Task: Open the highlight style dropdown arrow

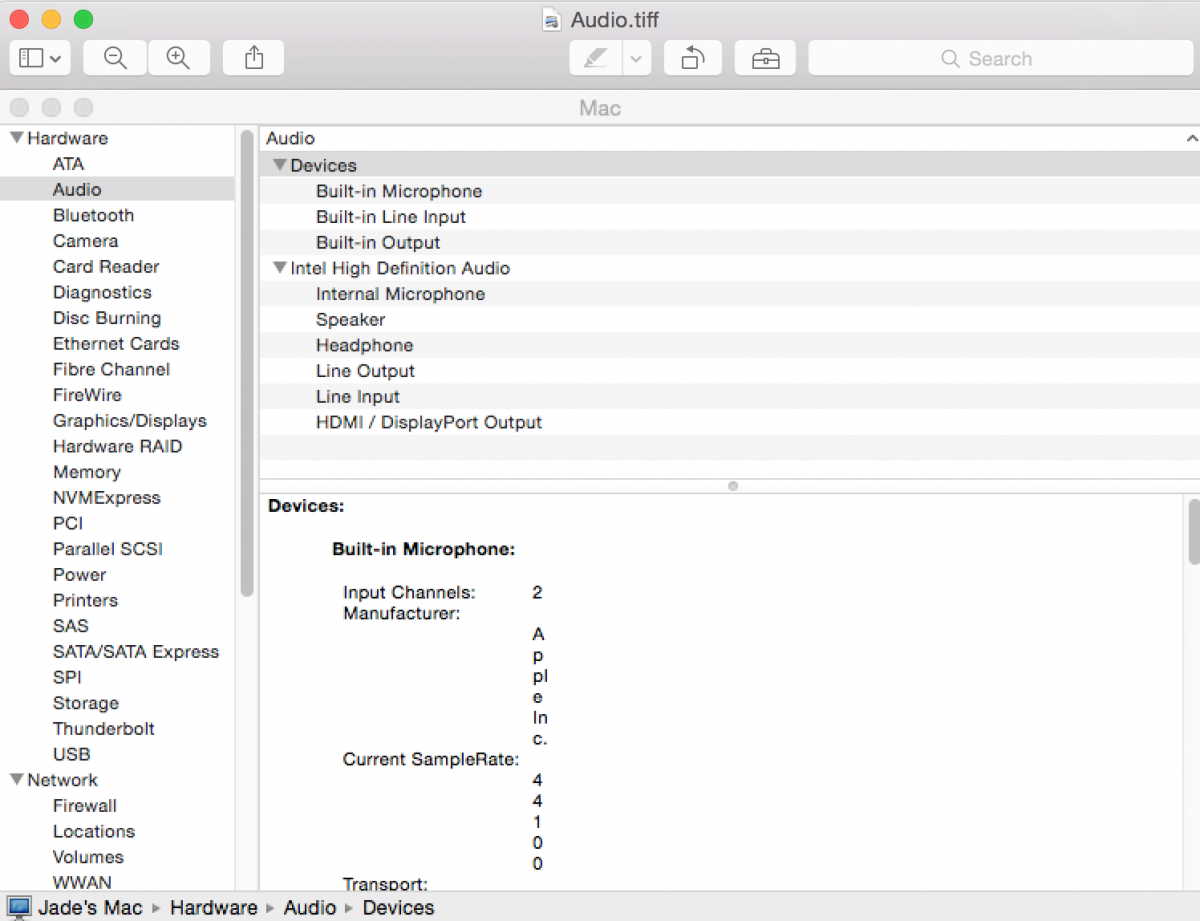Action: coord(637,58)
